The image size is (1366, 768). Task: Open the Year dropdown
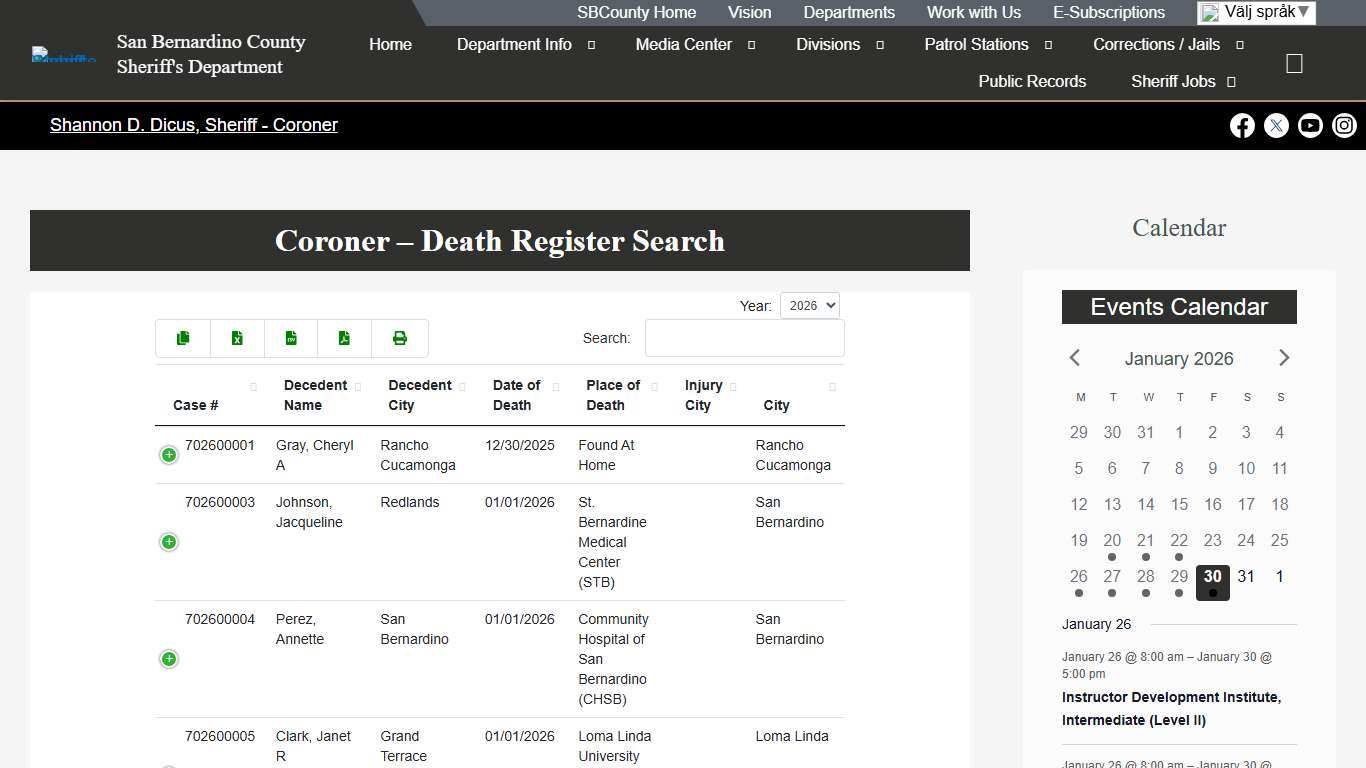point(810,305)
